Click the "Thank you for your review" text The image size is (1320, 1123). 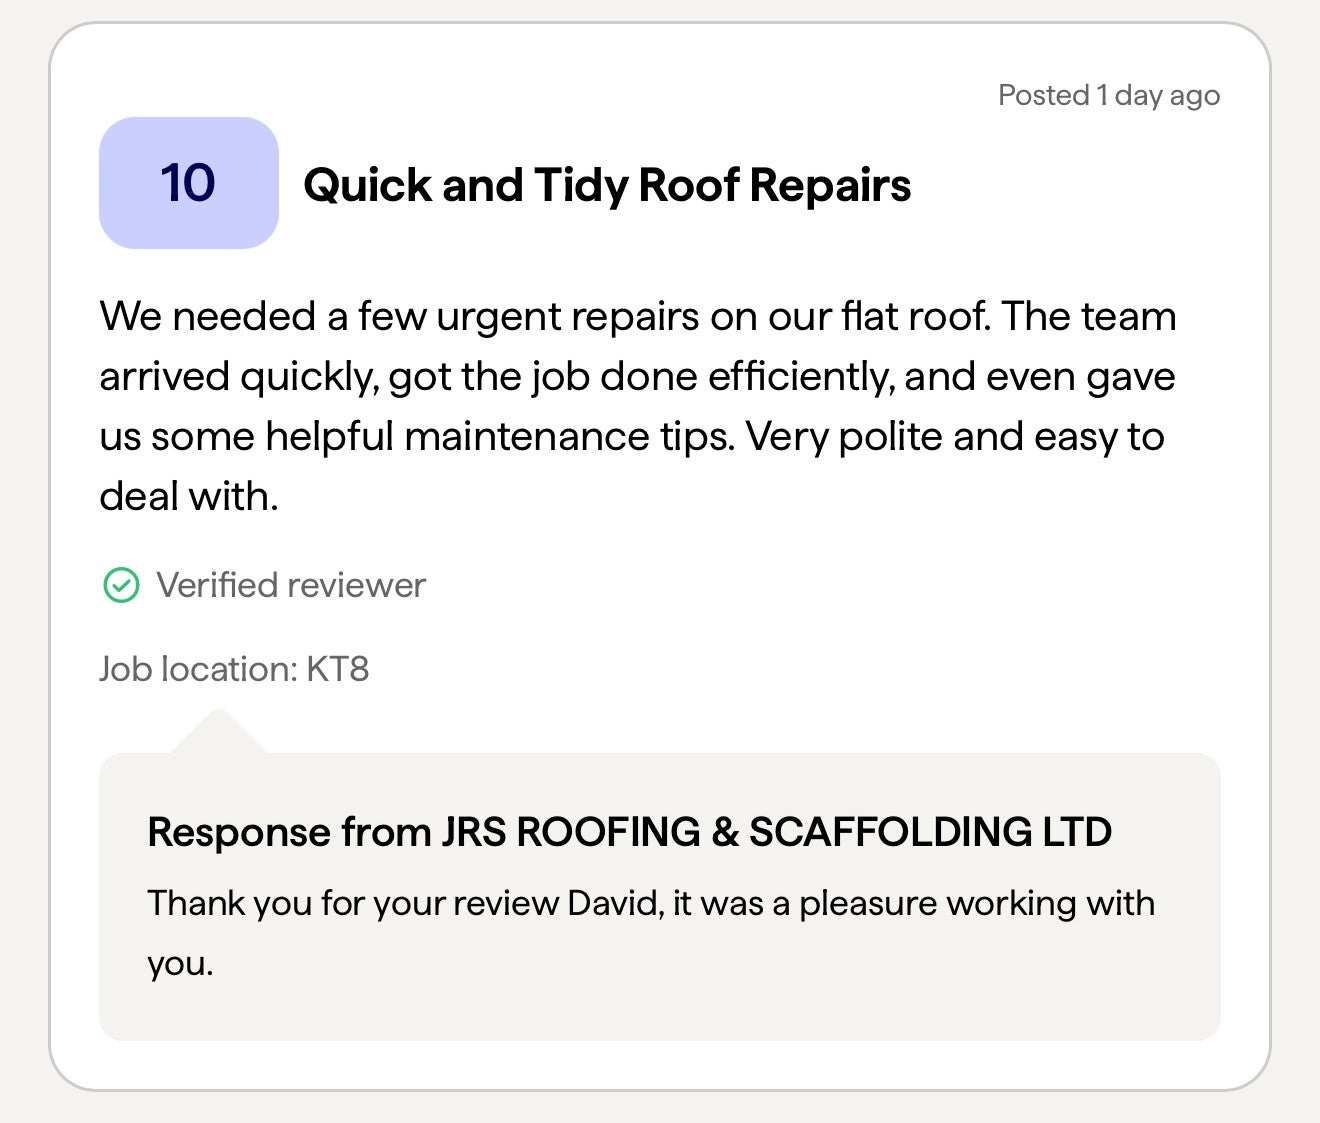pos(353,903)
